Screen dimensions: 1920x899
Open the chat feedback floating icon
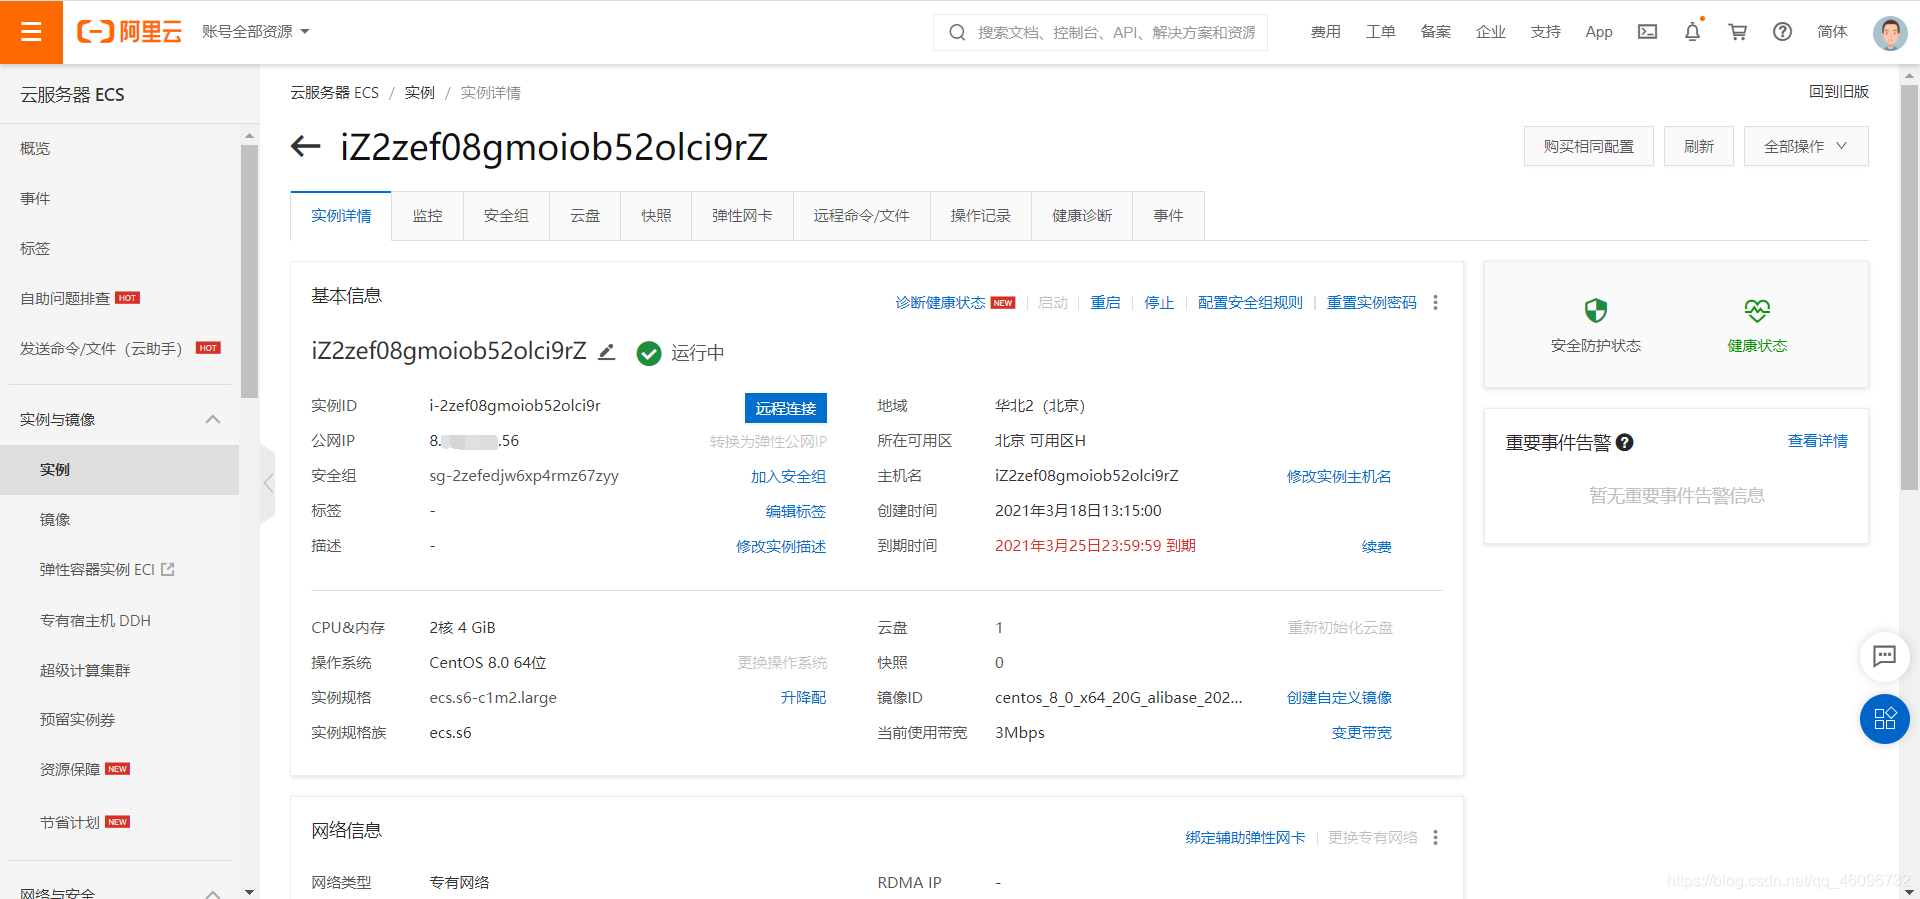[x=1884, y=656]
